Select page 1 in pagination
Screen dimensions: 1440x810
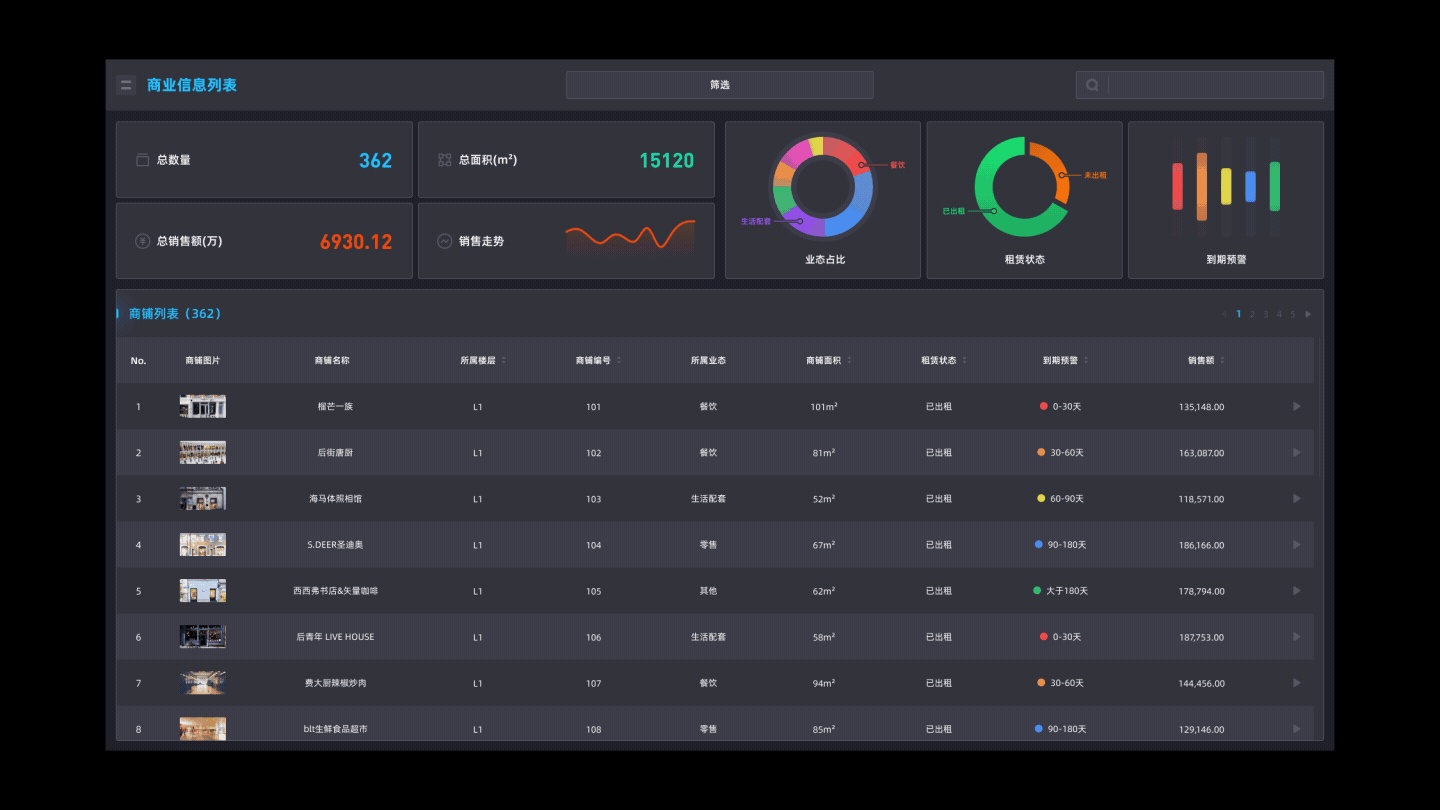(1239, 314)
